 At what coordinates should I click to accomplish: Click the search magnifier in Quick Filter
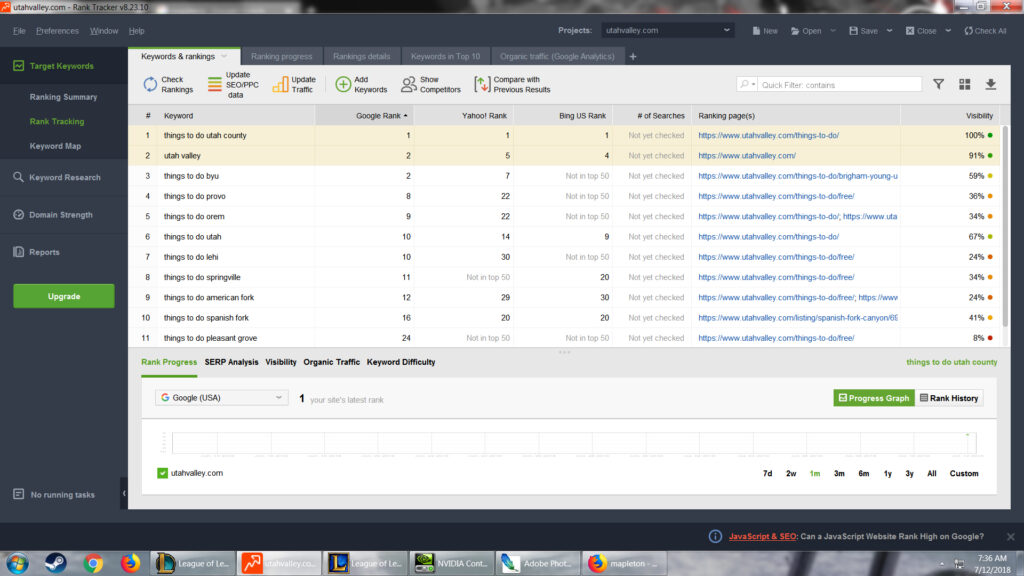click(x=746, y=84)
